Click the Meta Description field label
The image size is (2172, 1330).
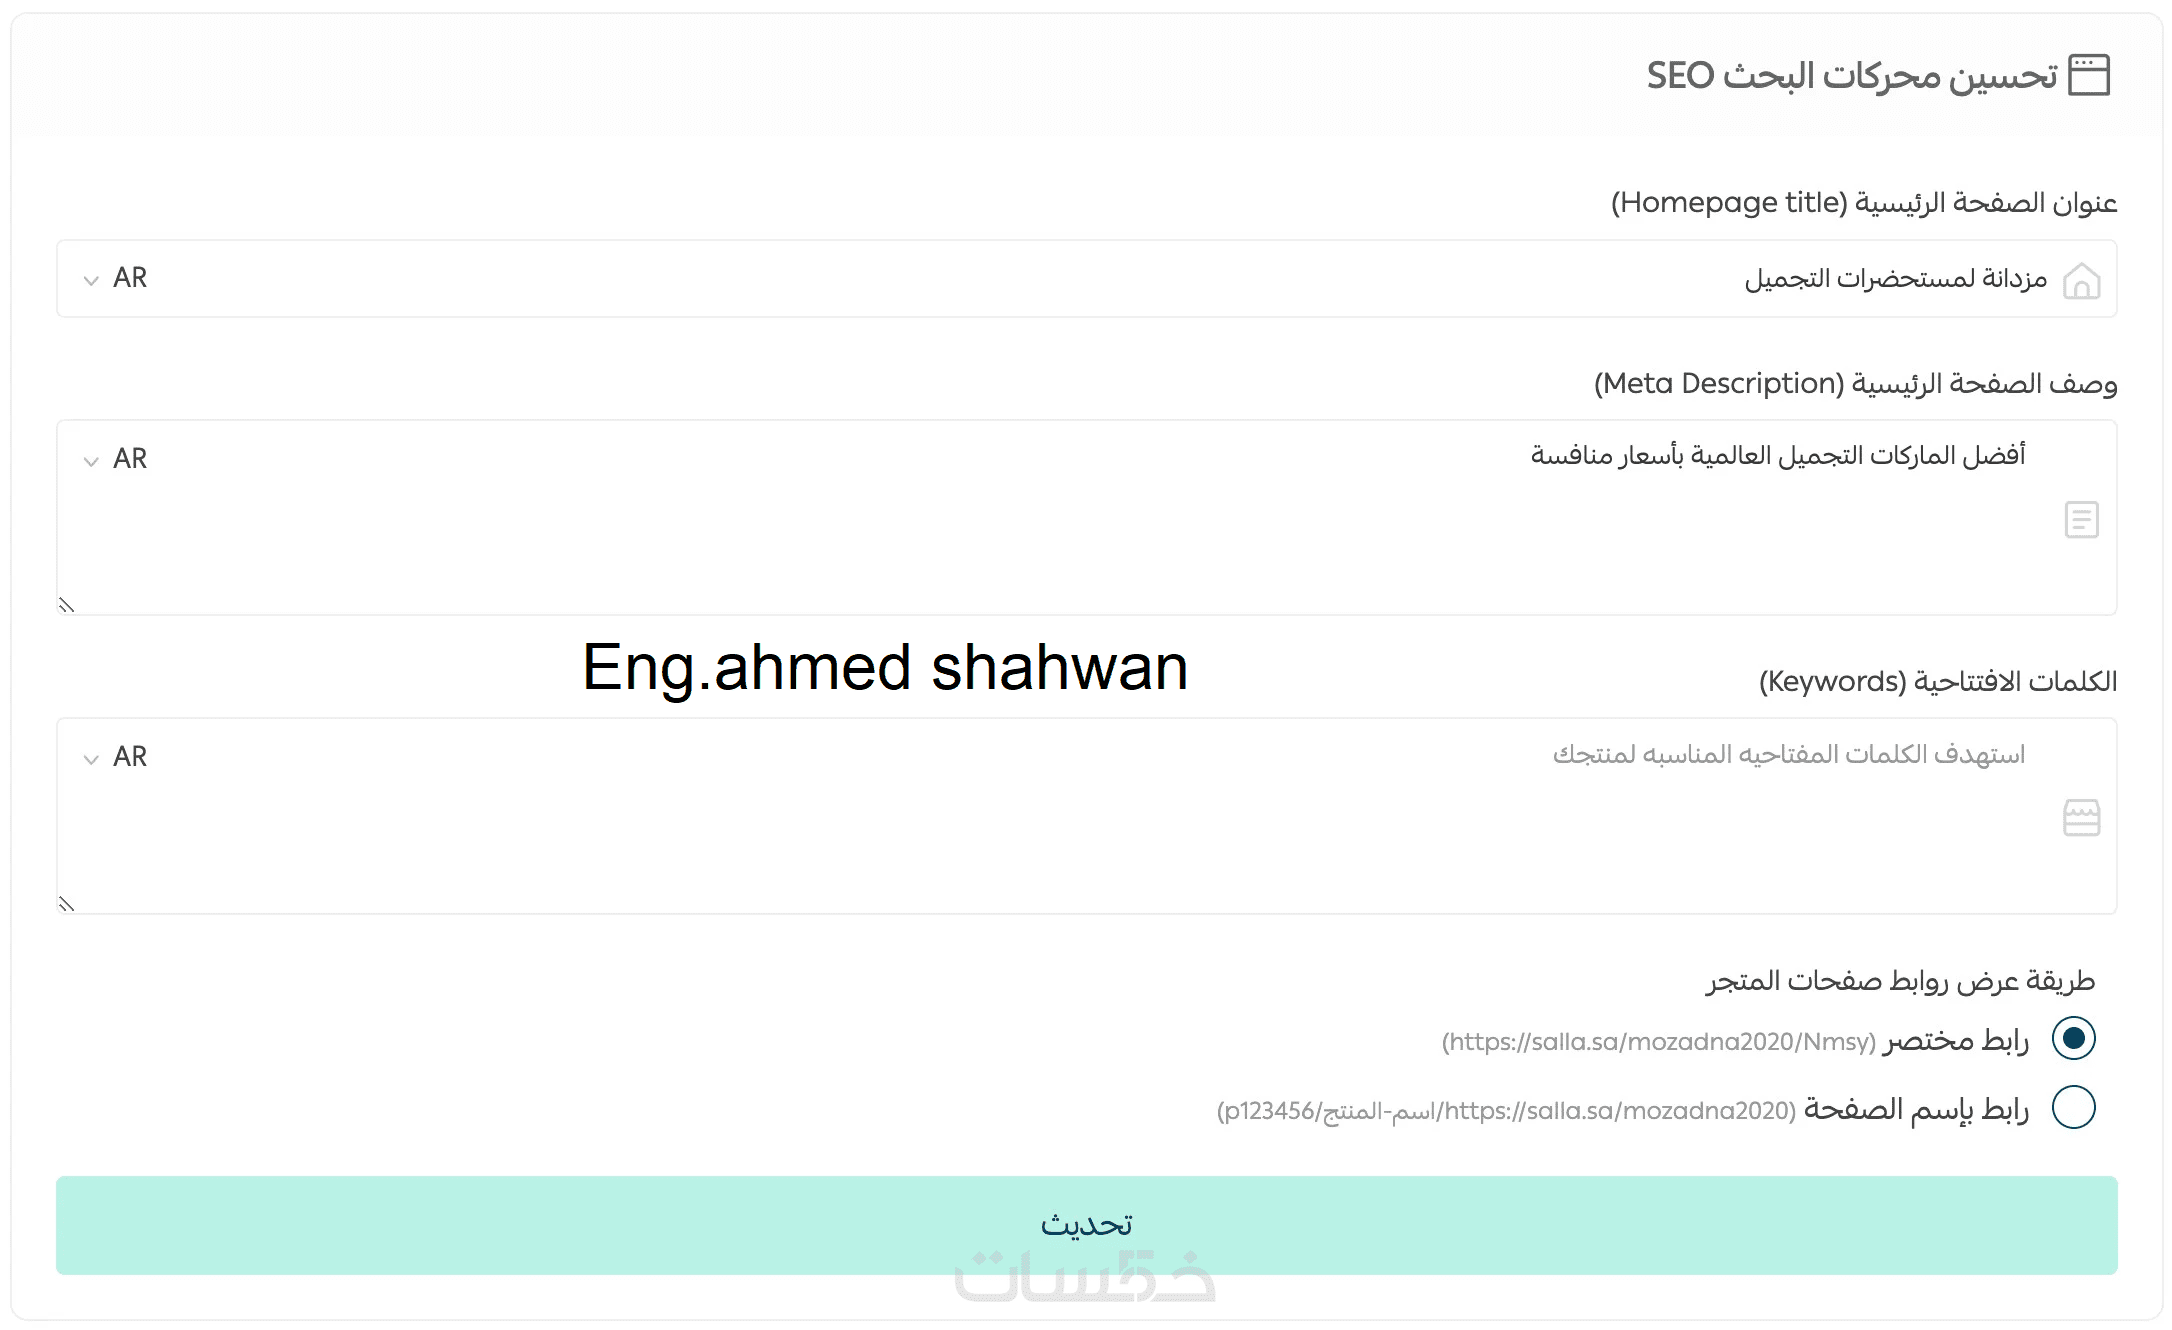pyautogui.click(x=1855, y=384)
